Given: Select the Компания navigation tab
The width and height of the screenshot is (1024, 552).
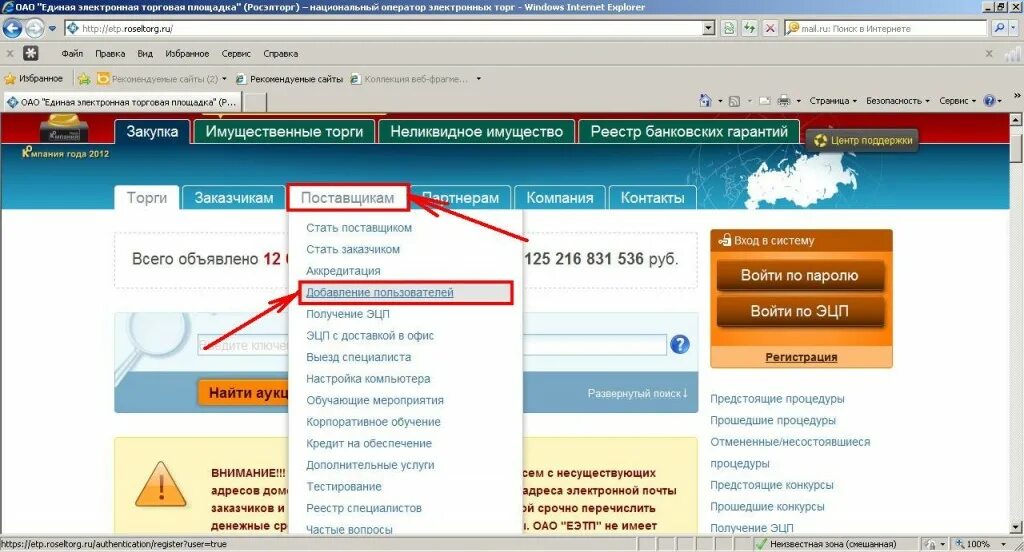Looking at the screenshot, I should 560,197.
